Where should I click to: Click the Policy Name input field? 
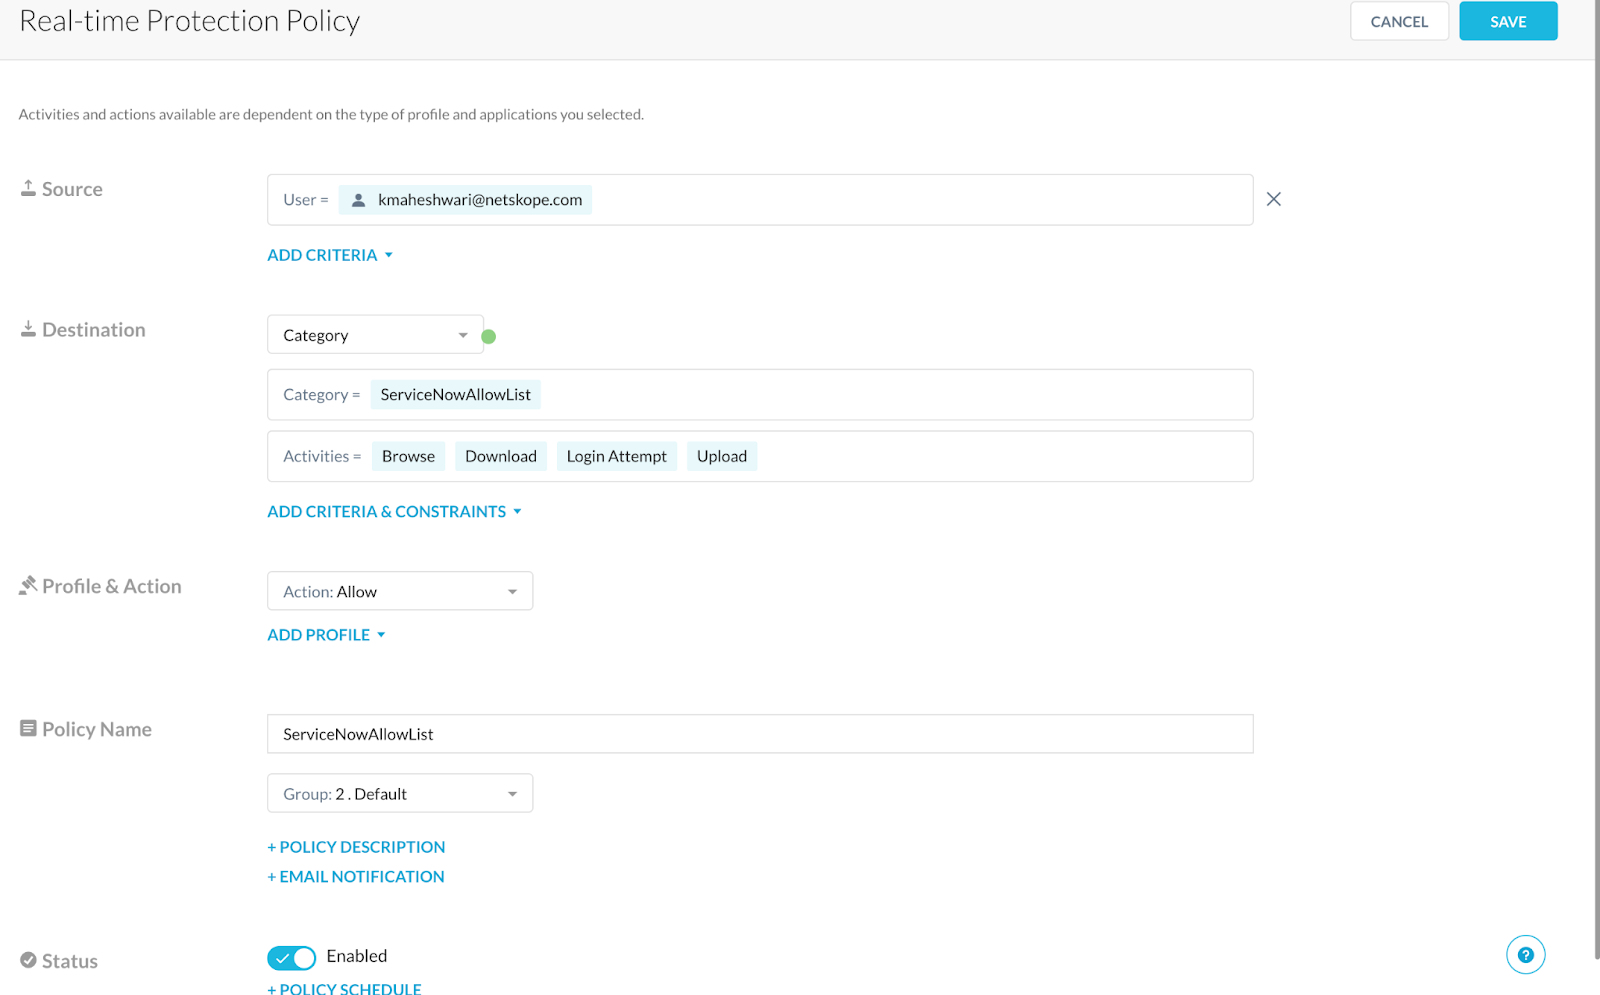(x=760, y=734)
